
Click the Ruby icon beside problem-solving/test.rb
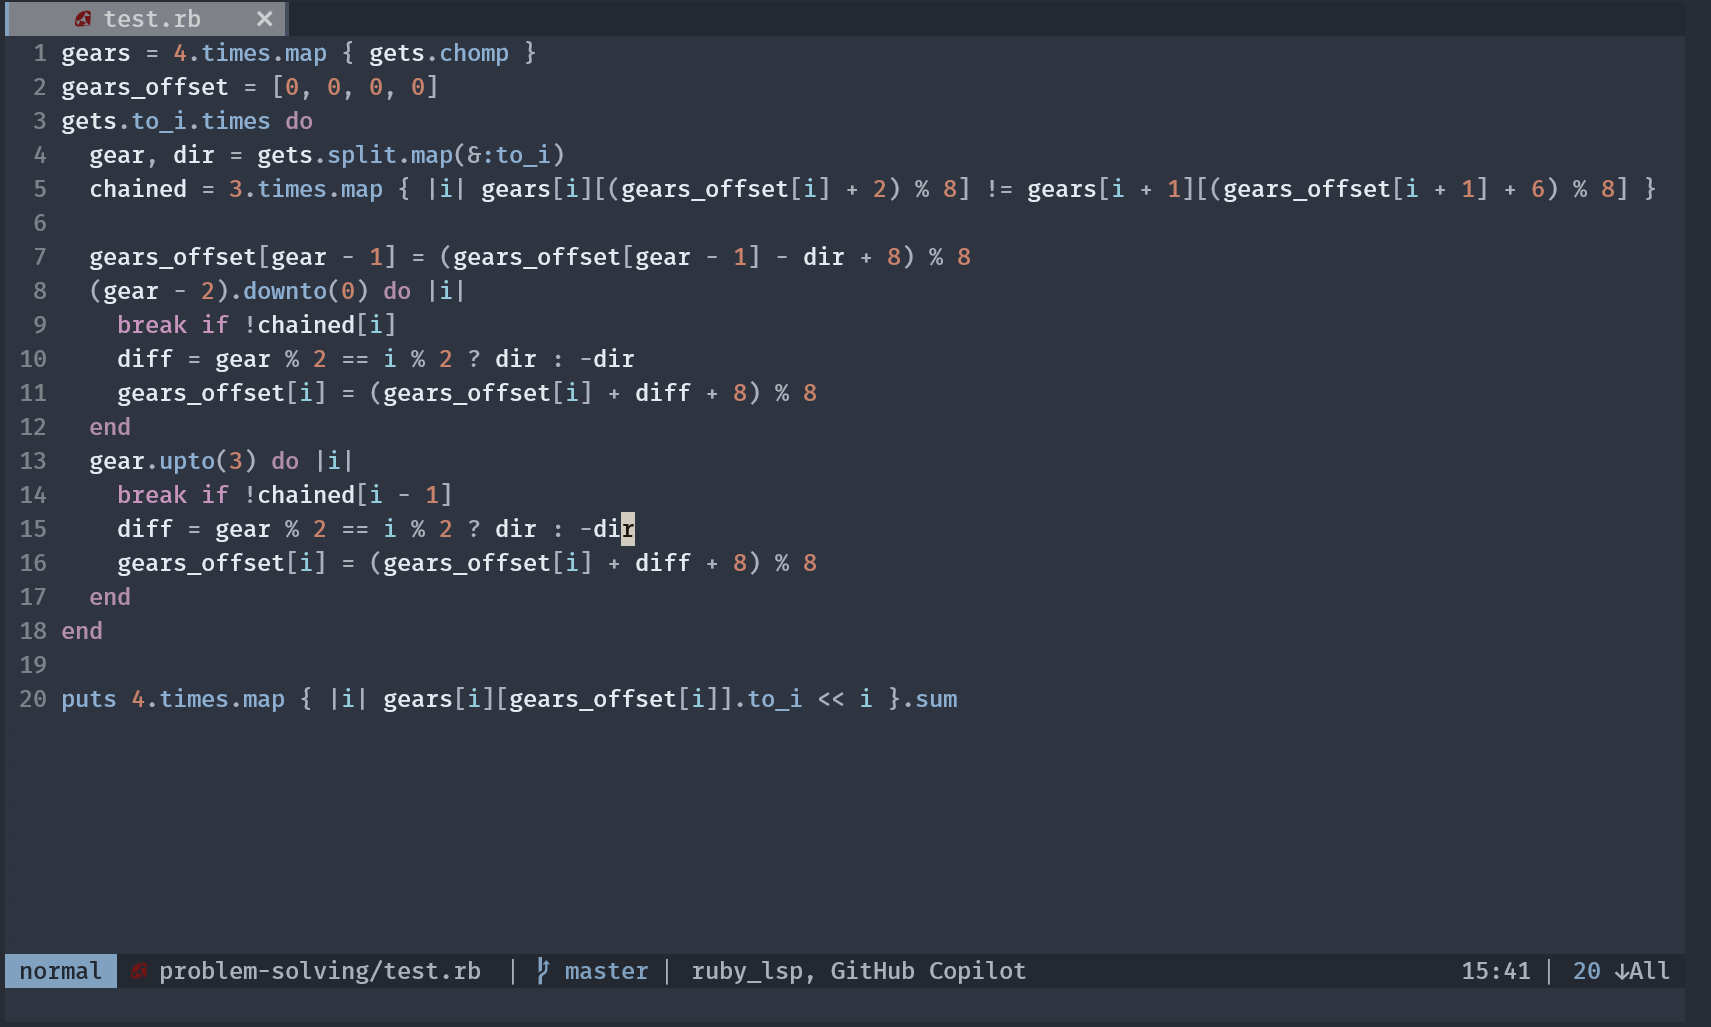point(139,970)
